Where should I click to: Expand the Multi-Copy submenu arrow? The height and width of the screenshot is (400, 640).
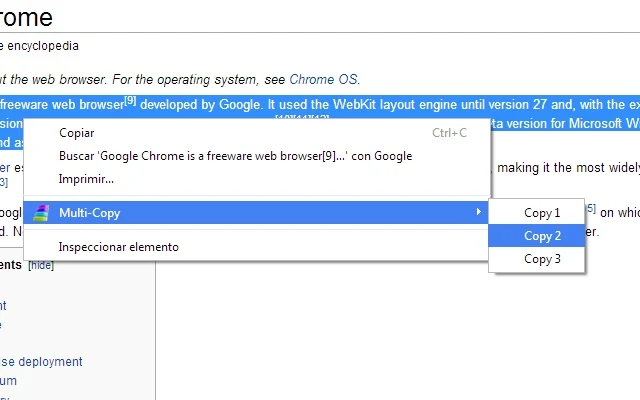click(478, 212)
